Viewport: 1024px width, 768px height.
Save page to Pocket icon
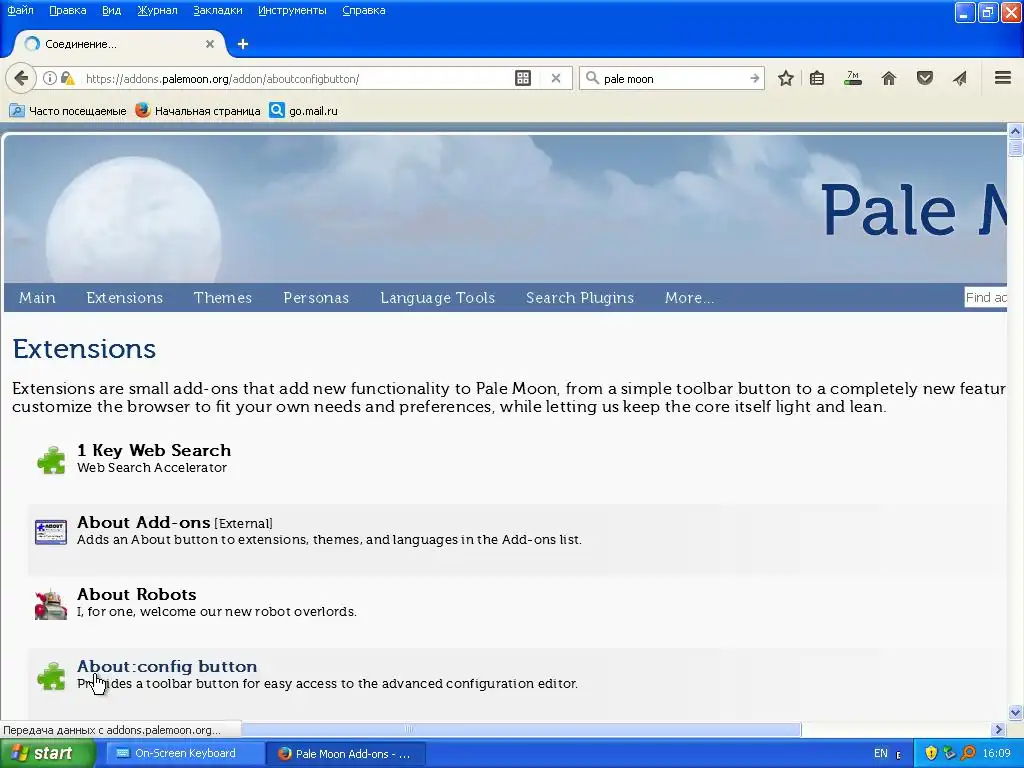924,78
